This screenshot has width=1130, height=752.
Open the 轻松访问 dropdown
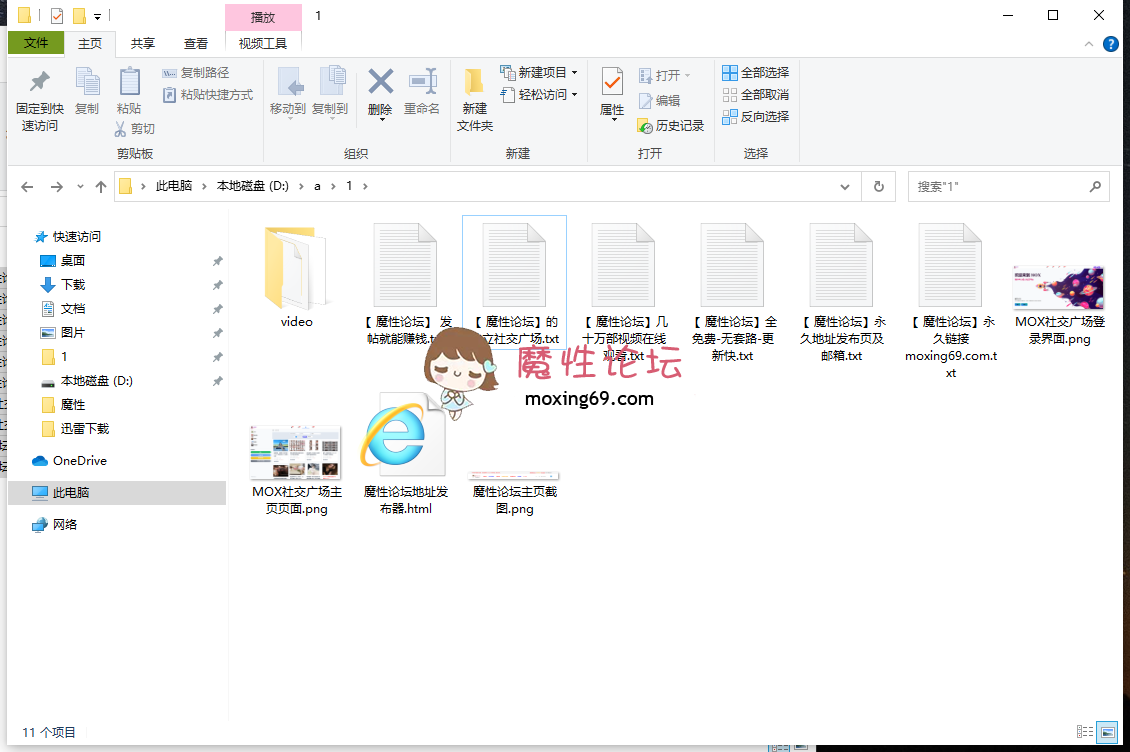539,94
